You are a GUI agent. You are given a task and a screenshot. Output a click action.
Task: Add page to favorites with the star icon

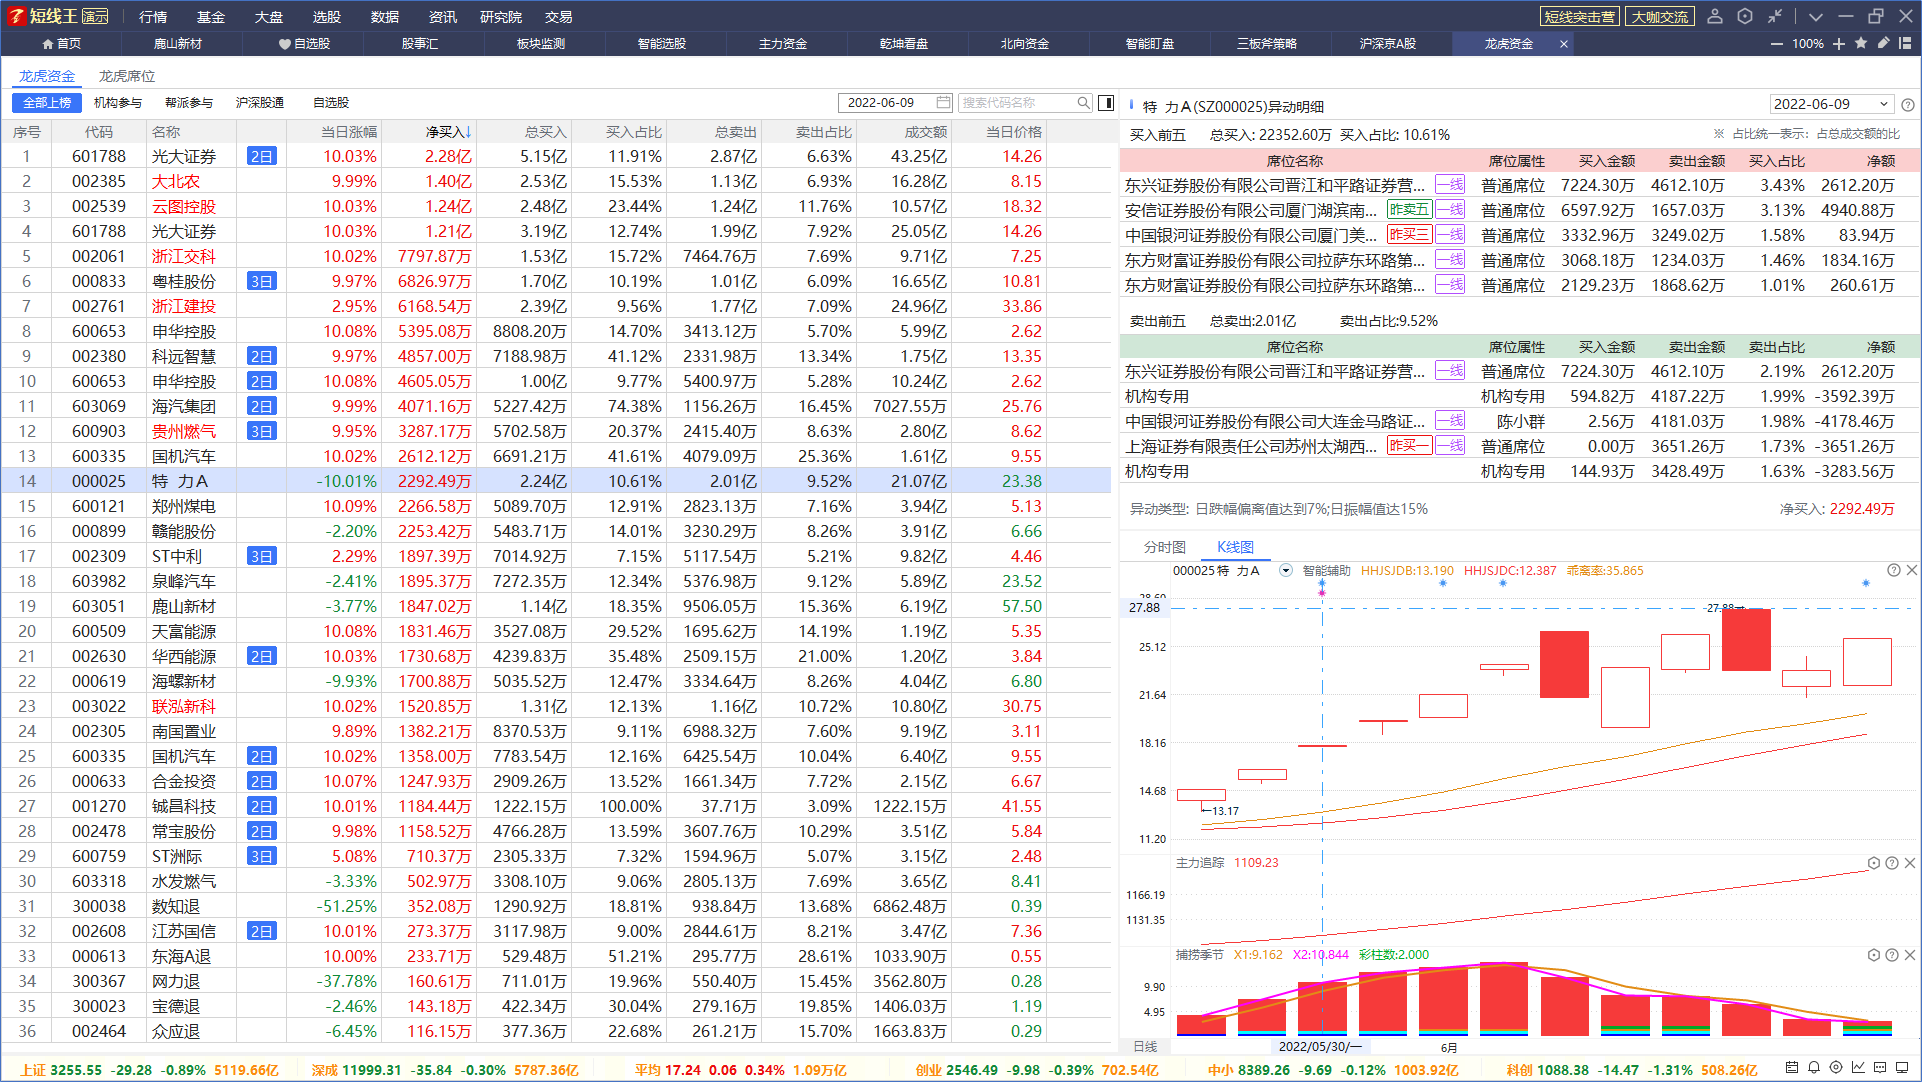[x=1861, y=43]
